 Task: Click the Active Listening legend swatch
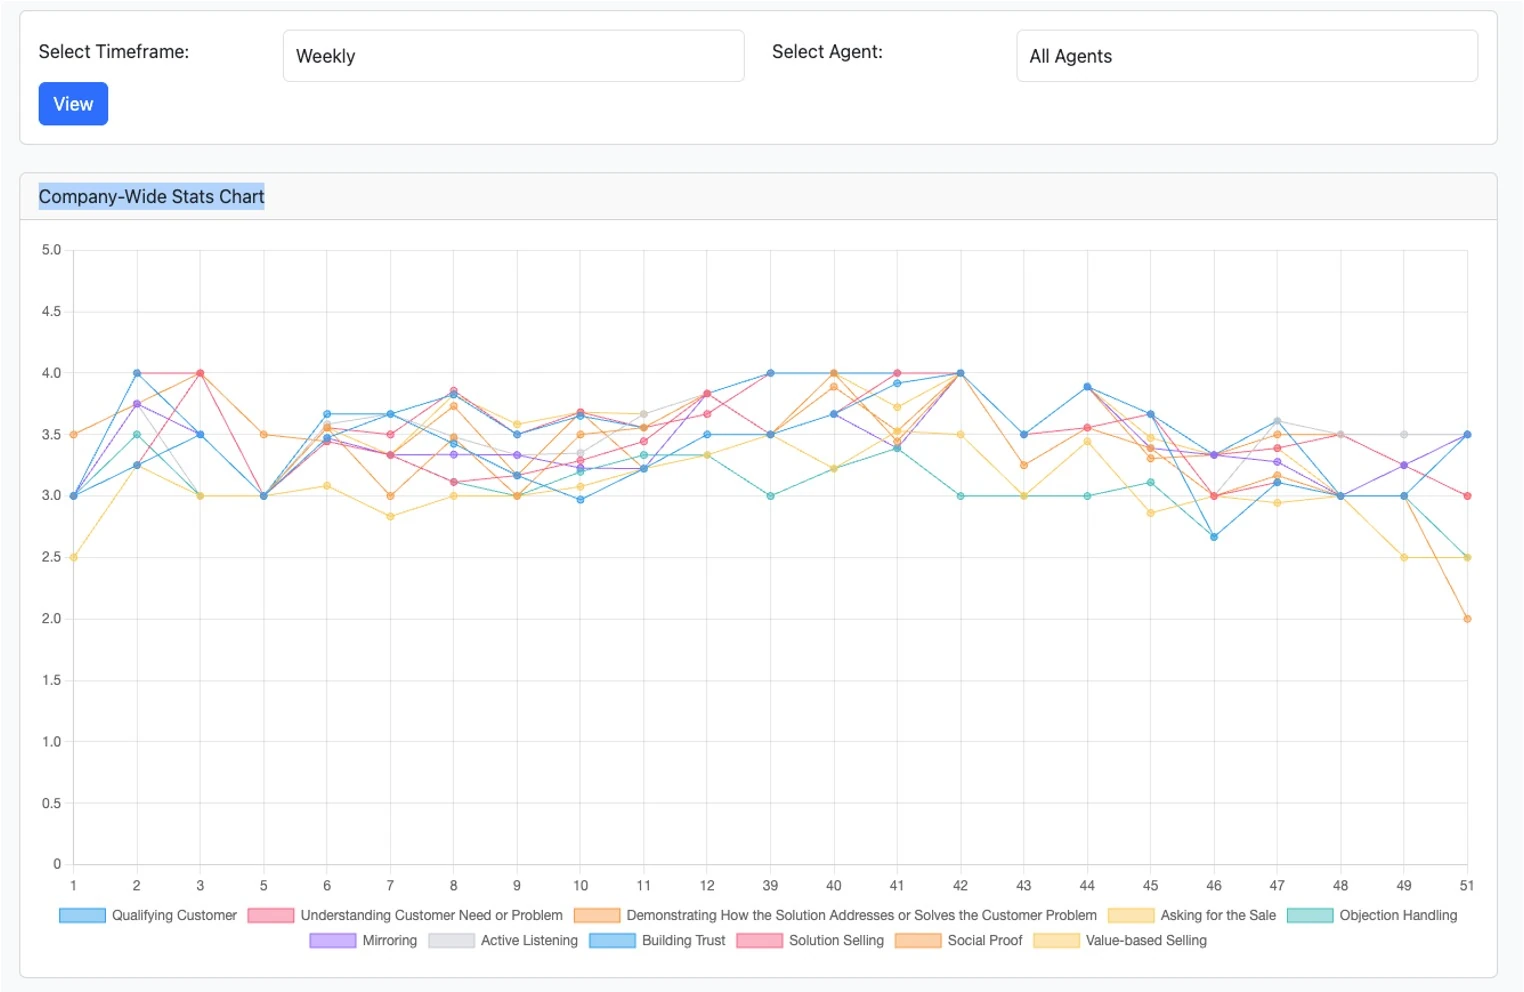tap(452, 940)
